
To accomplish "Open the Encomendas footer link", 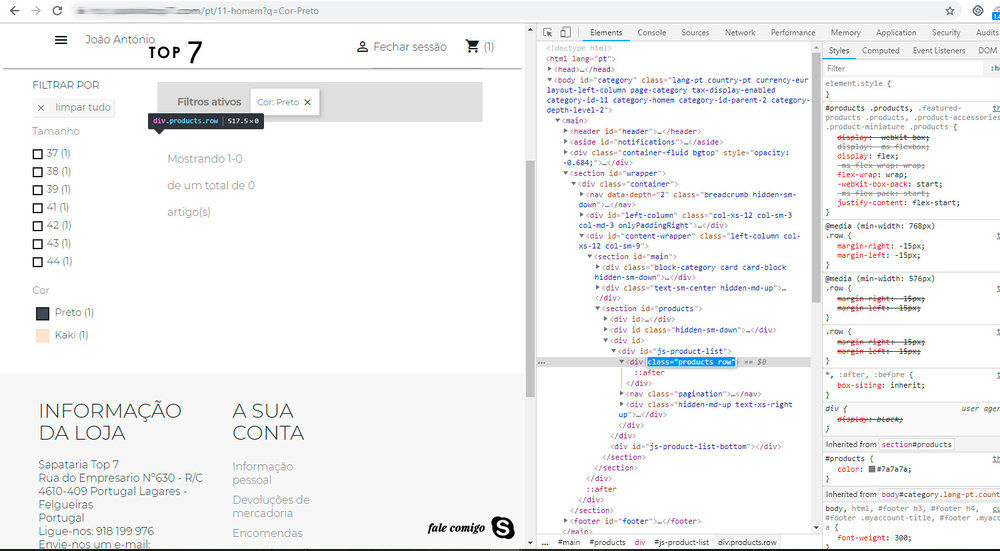I will 267,533.
